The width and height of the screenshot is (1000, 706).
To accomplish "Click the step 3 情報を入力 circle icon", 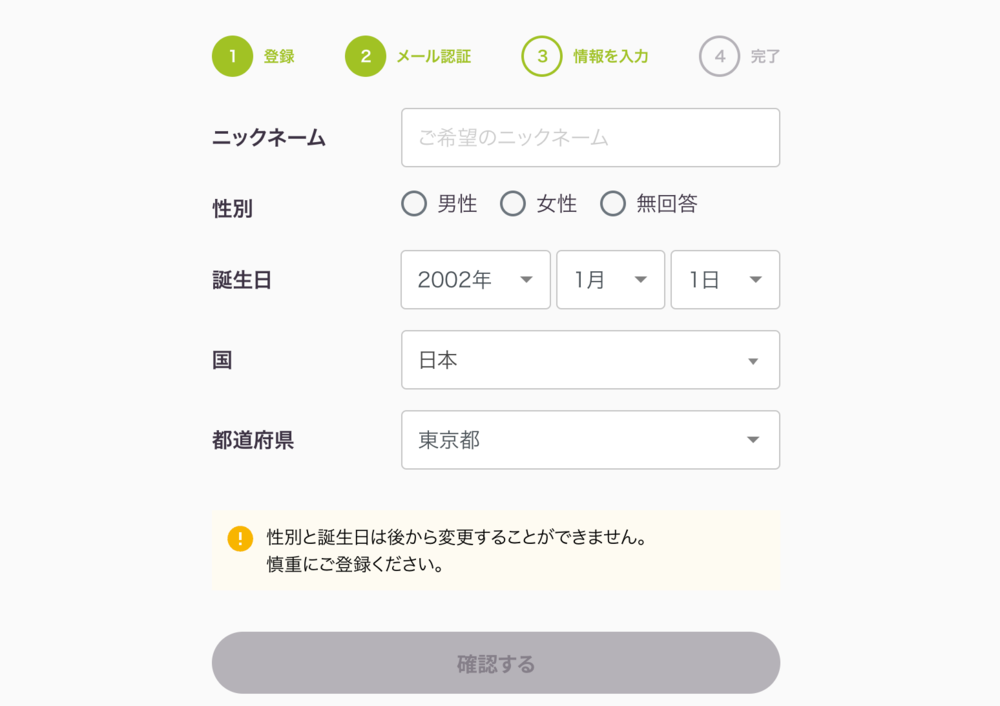I will [x=542, y=56].
